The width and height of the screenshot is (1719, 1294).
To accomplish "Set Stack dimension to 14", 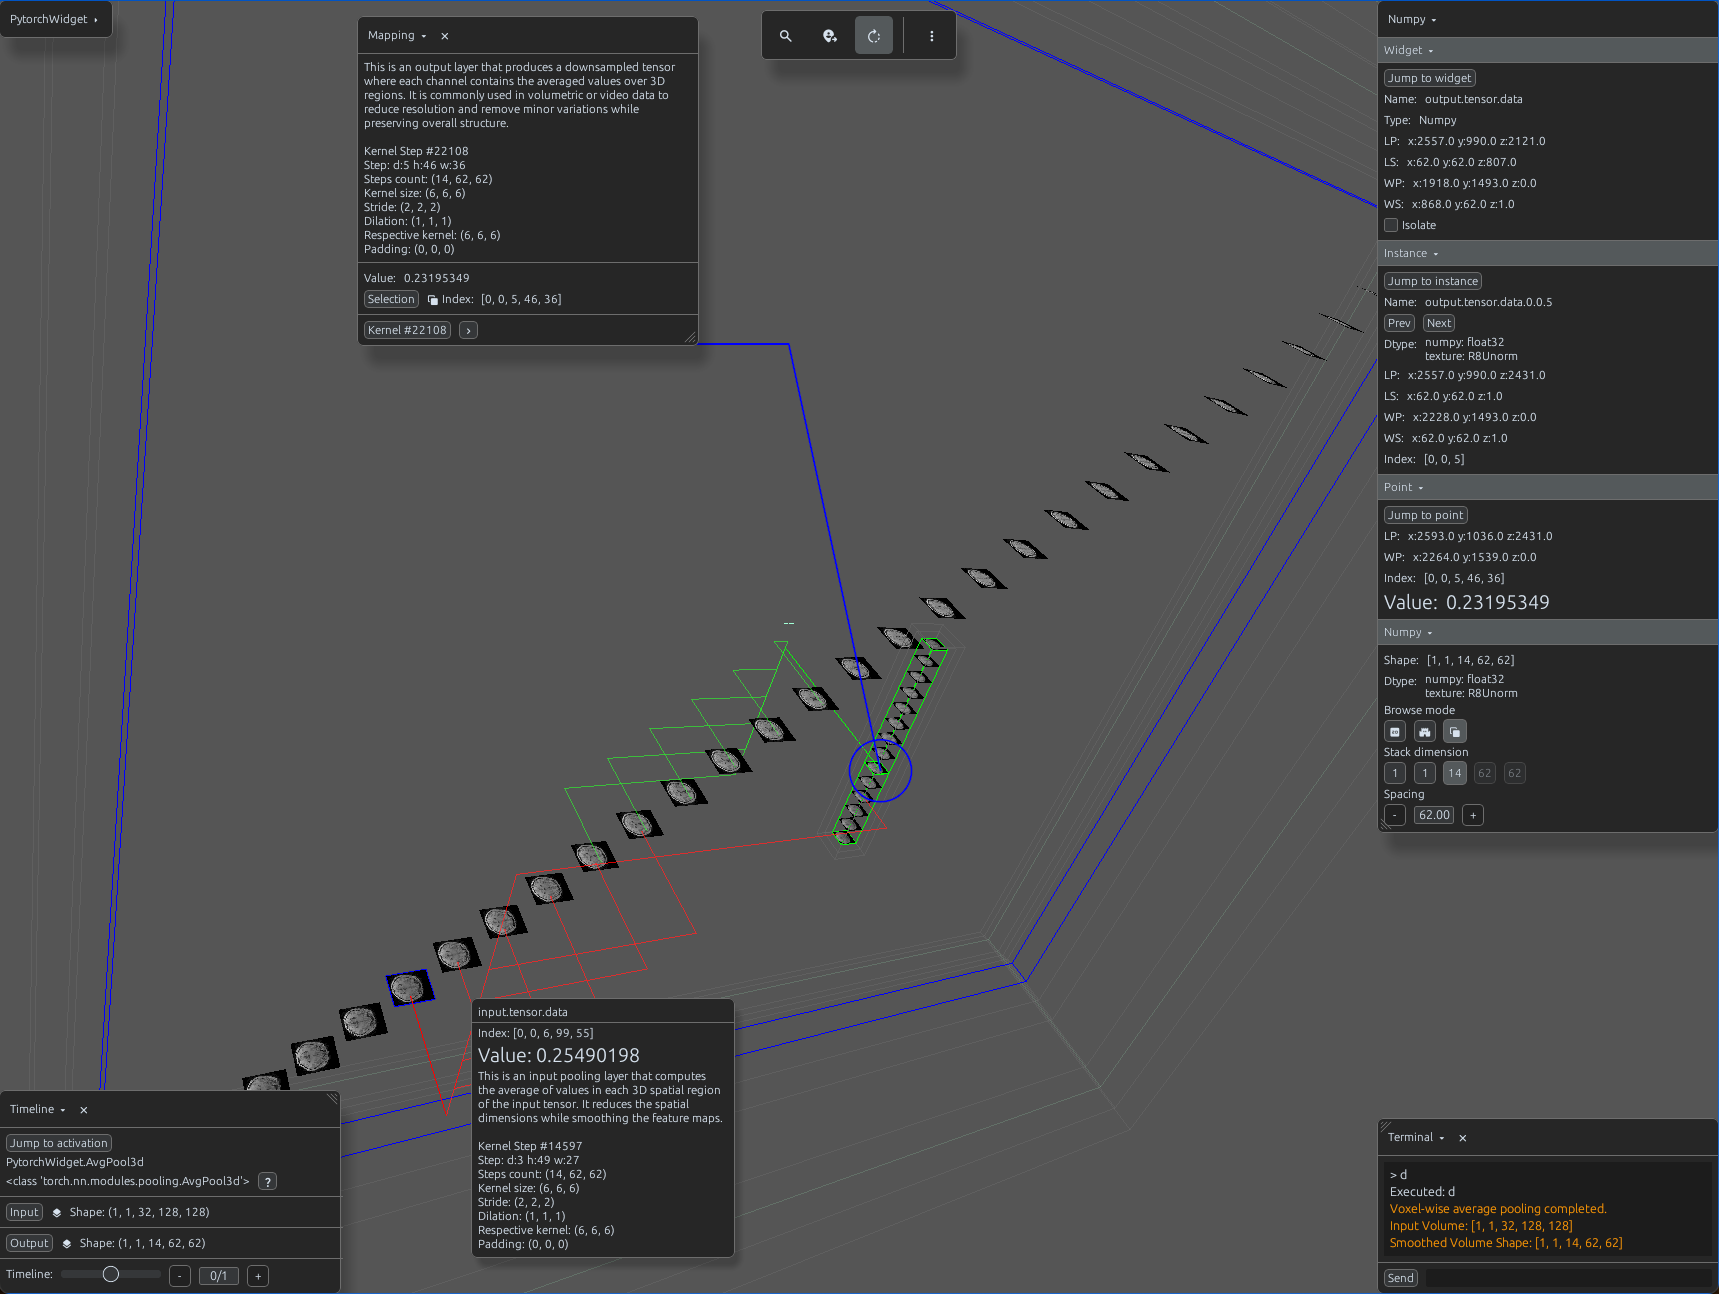I will tap(1455, 773).
